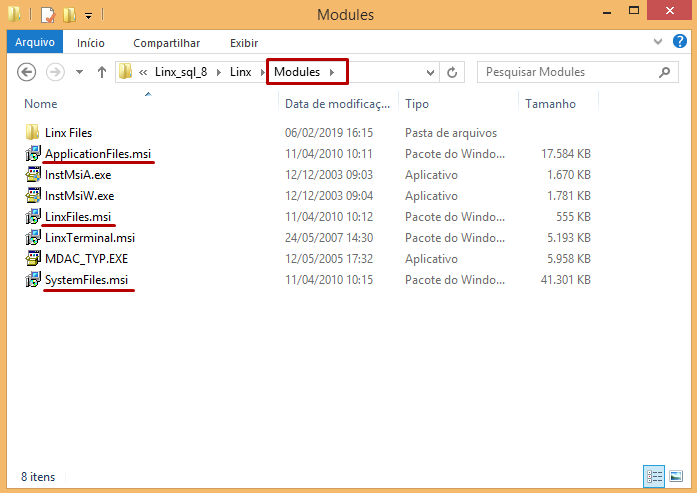The image size is (697, 493).
Task: Expand the ribbon with the chevron
Action: [658, 42]
